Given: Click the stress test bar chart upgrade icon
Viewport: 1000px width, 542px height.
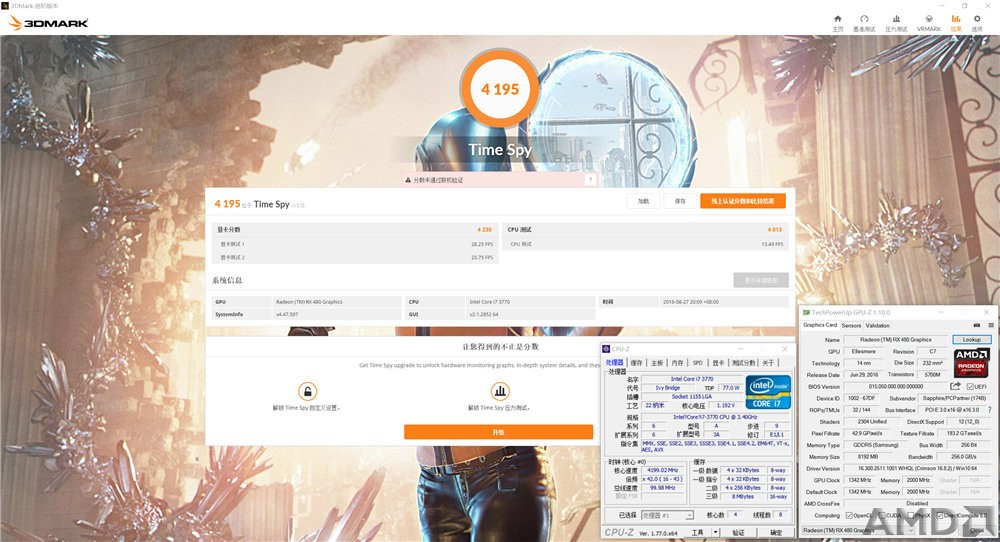Looking at the screenshot, I should click(x=499, y=391).
